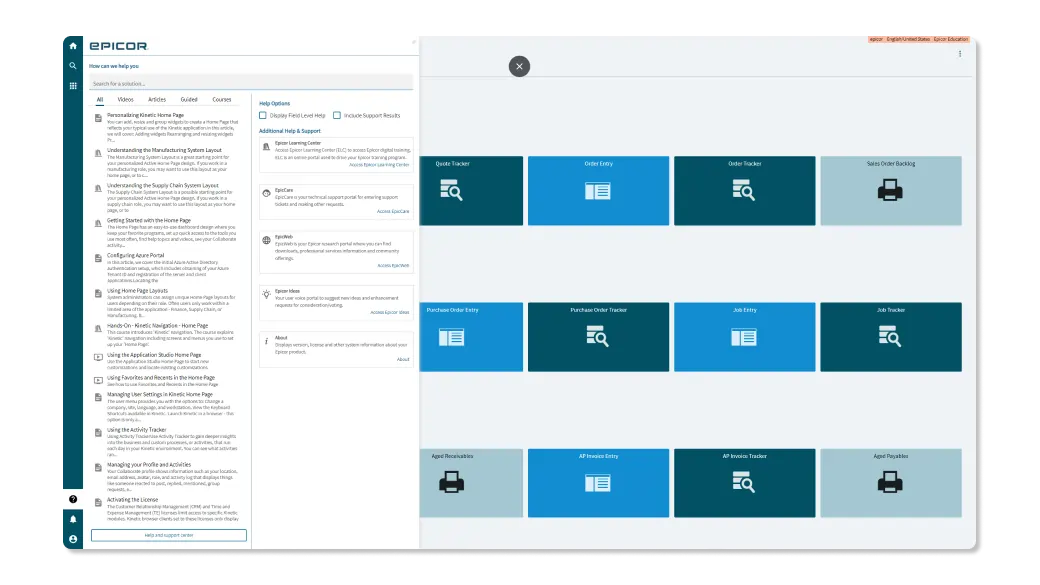Open Understanding the Manufacturing System Layout course
The image size is (1040, 585).
point(164,151)
